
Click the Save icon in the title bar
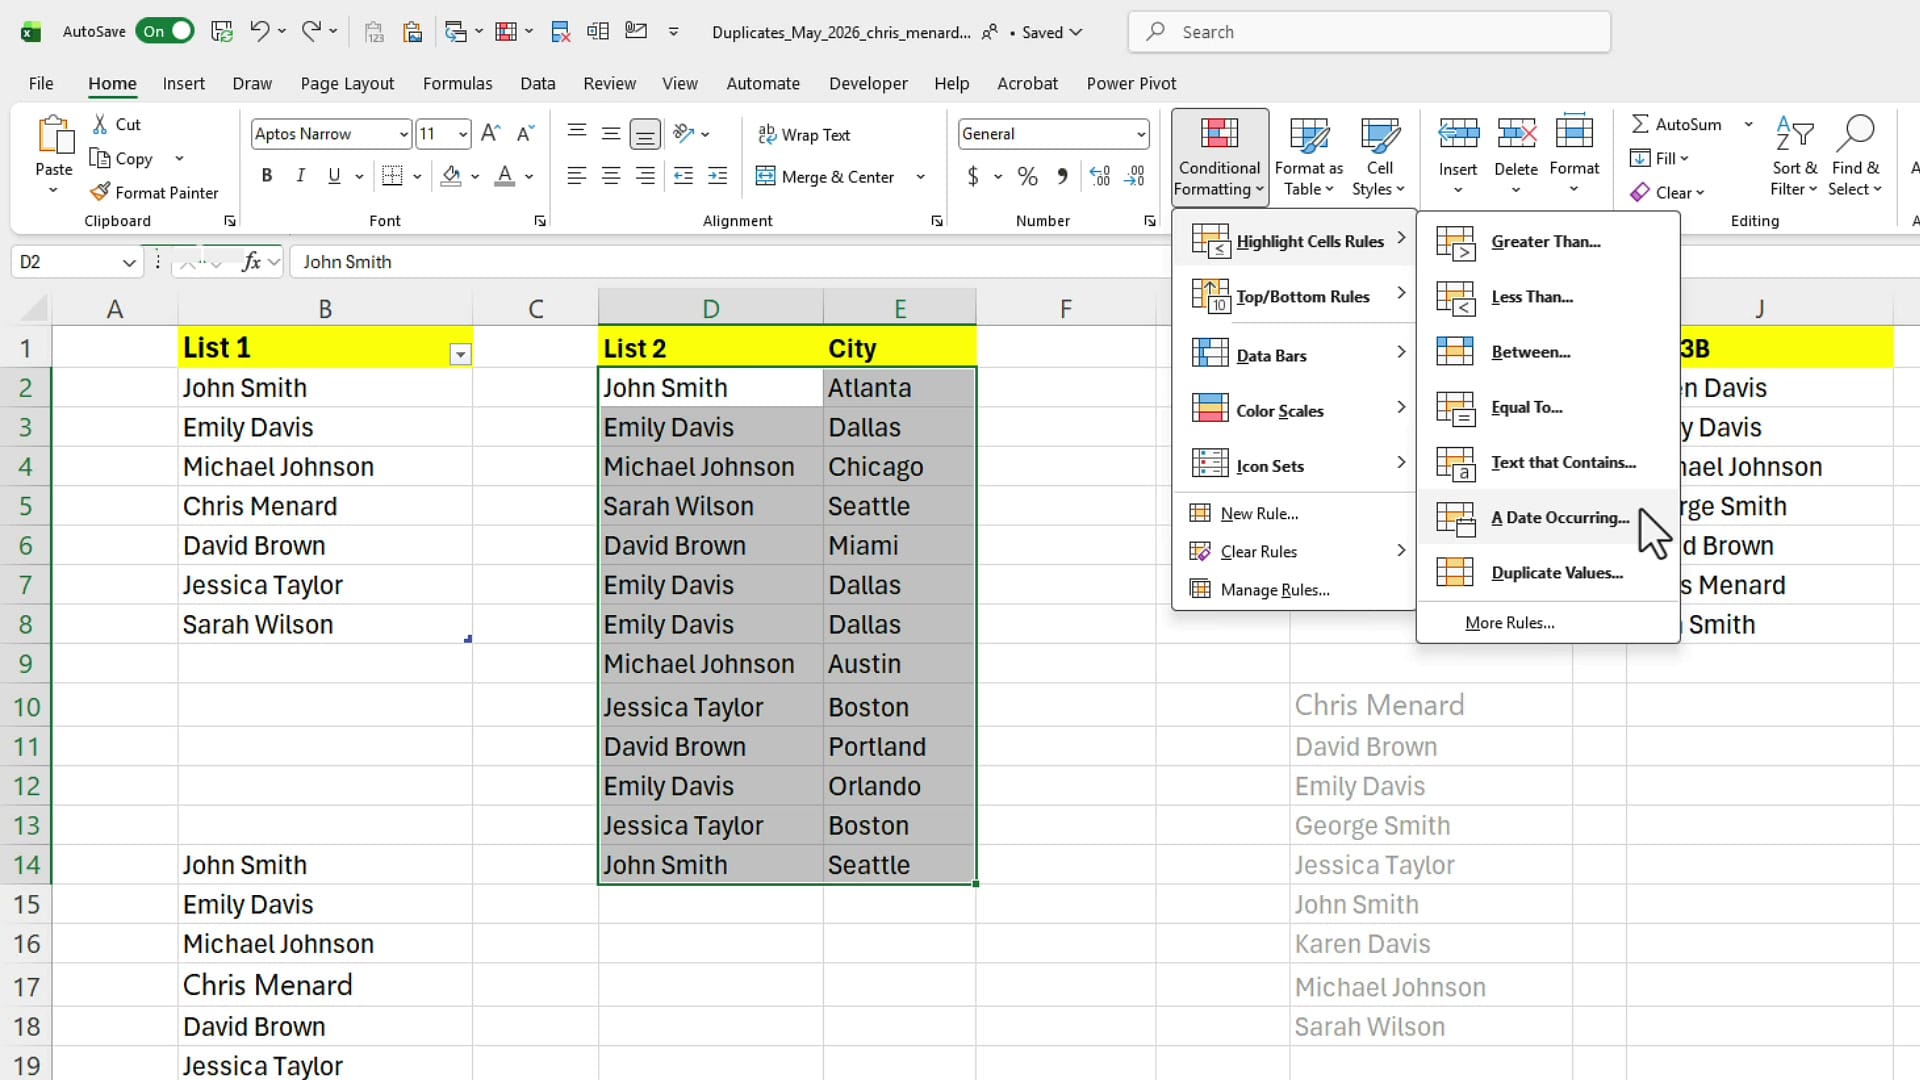pos(222,31)
